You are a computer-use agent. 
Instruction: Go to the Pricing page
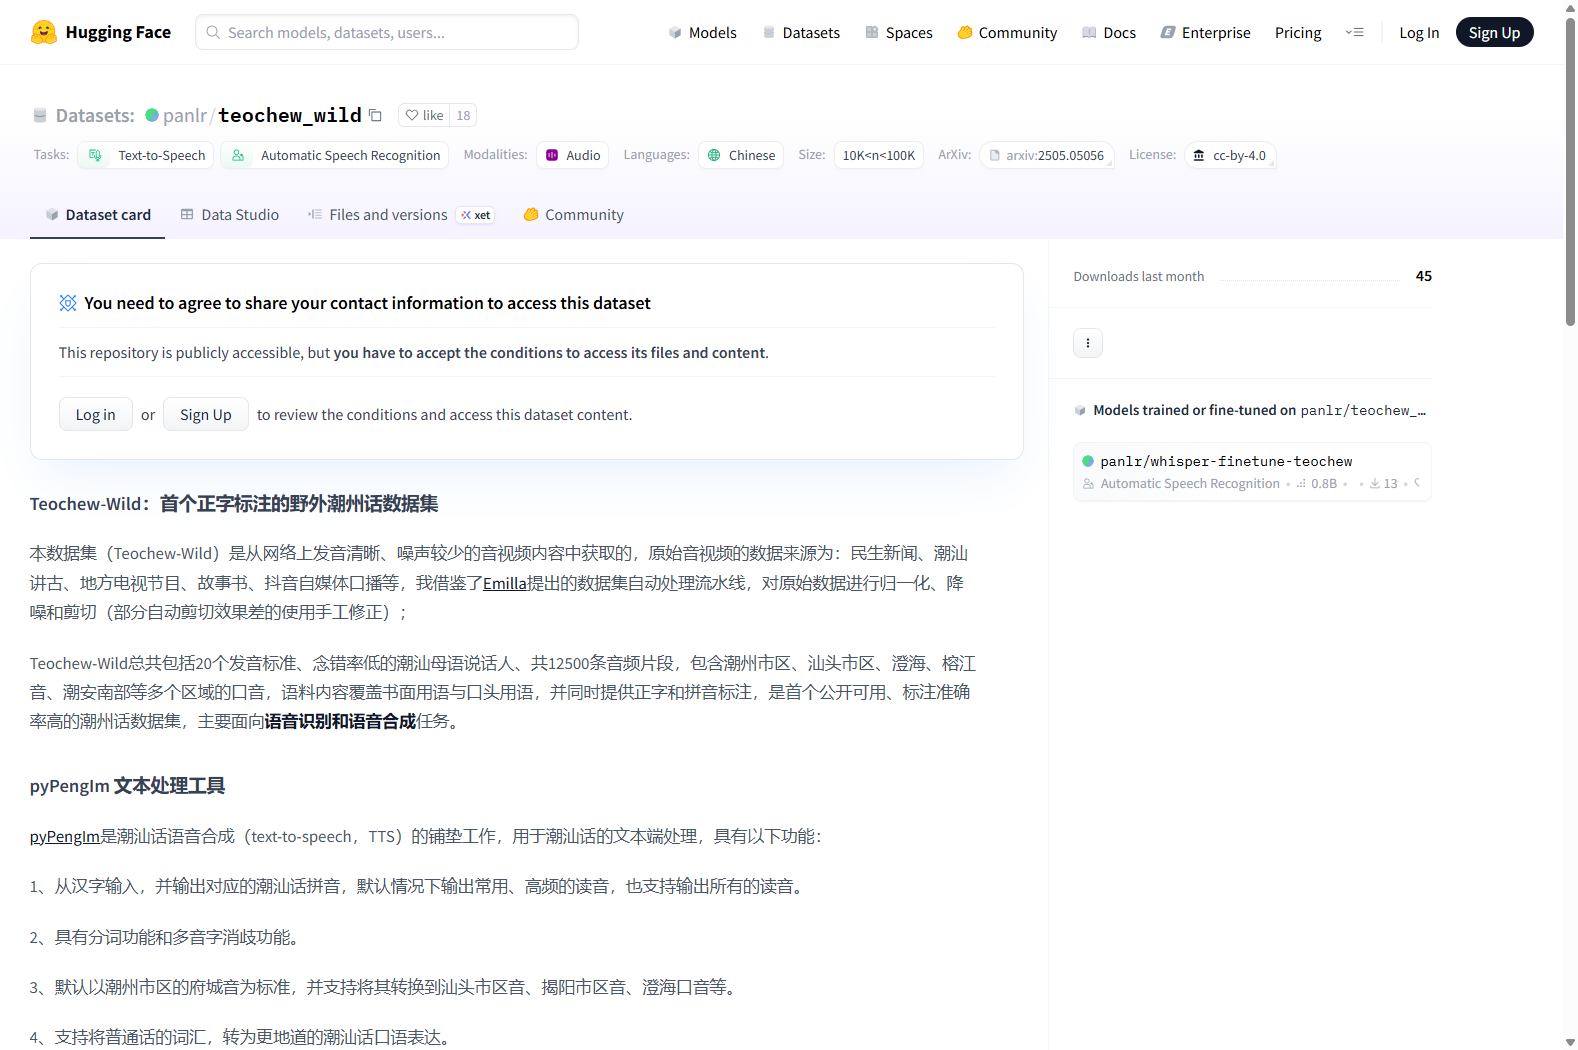click(x=1298, y=32)
